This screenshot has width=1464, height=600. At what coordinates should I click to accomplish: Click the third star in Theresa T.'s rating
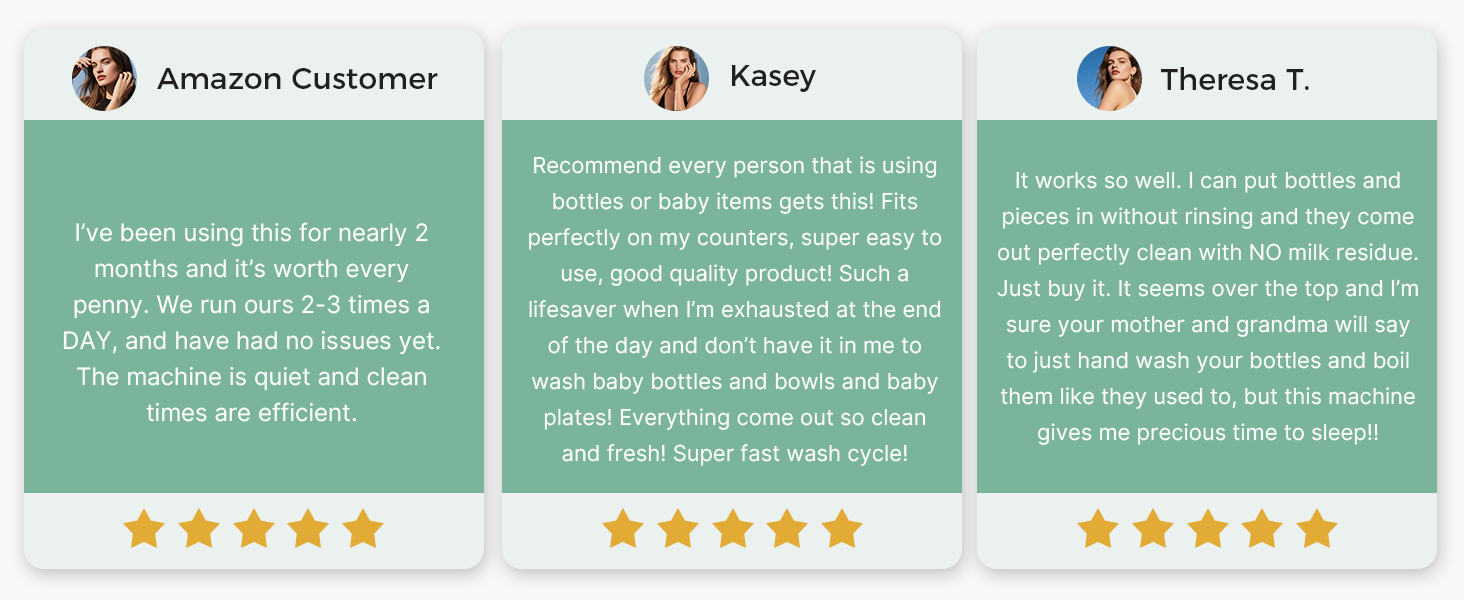[x=1207, y=529]
